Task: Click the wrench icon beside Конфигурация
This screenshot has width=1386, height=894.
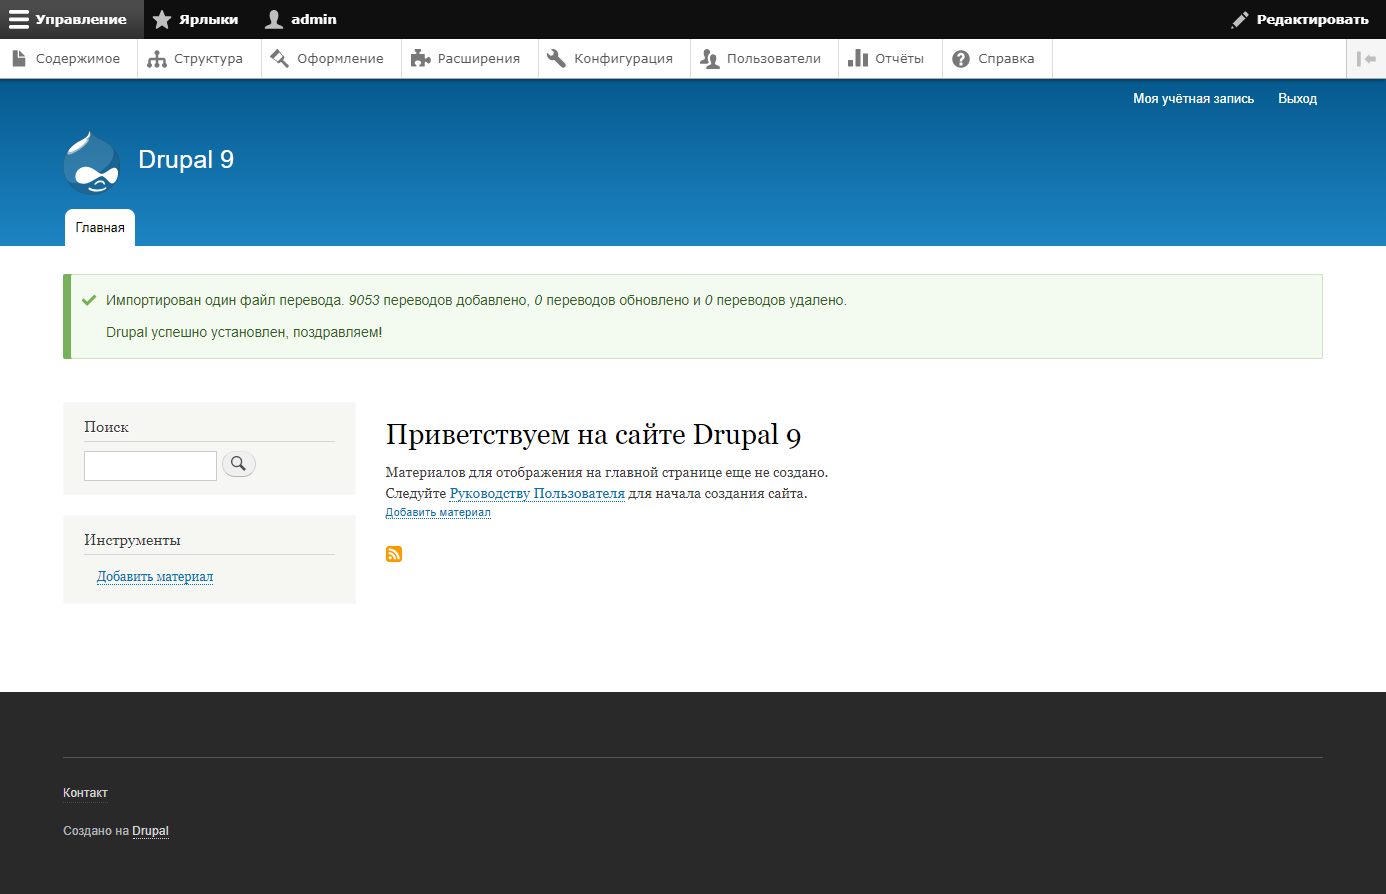Action: [x=557, y=59]
